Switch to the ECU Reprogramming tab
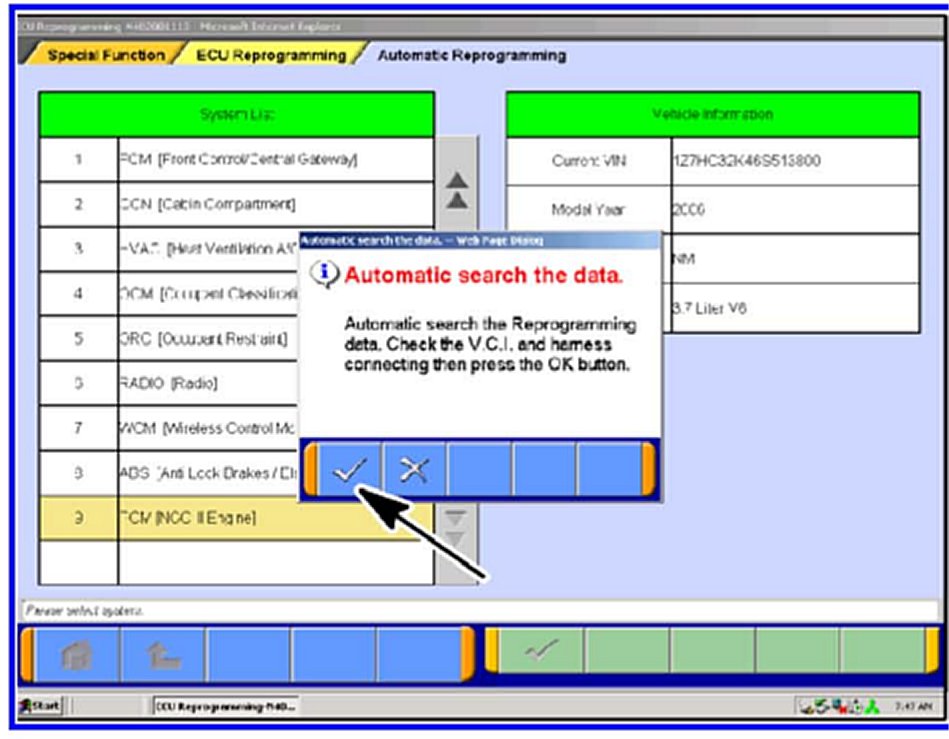This screenshot has width=949, height=739. (x=271, y=55)
